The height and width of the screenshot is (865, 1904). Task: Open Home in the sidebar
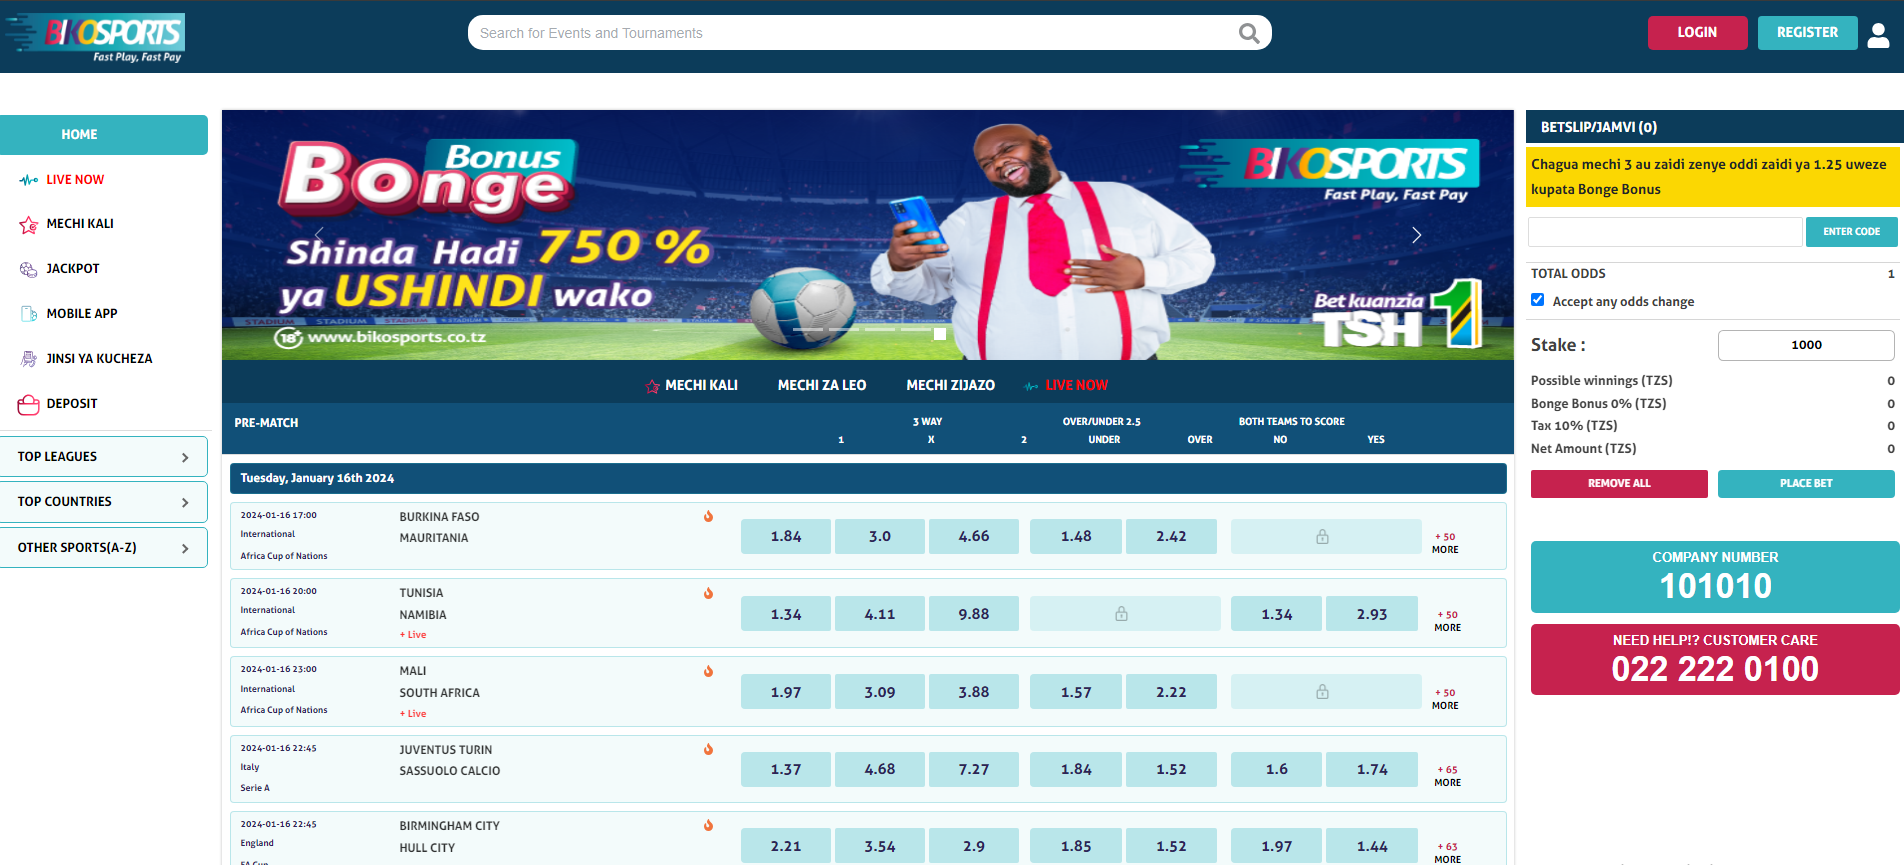(104, 135)
